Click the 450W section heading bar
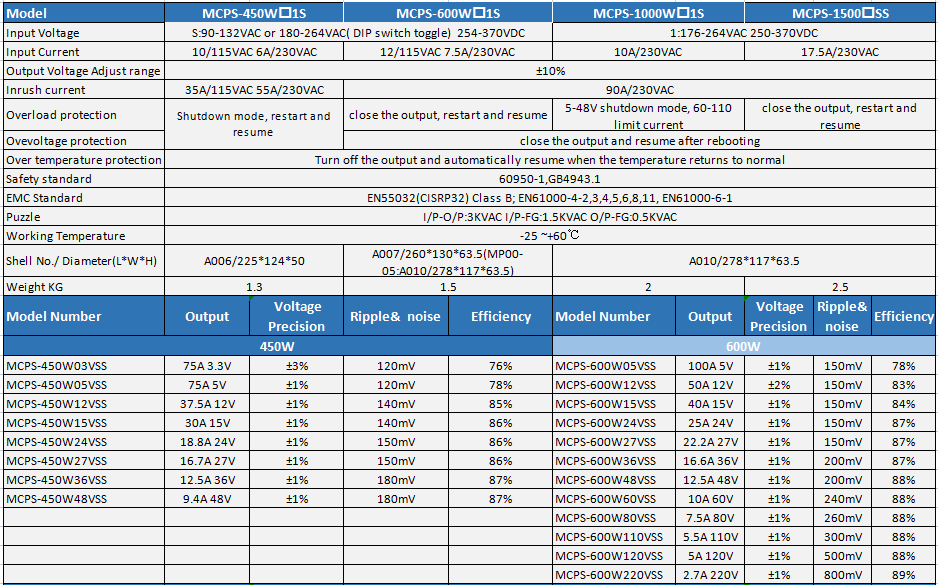This screenshot has height=585, width=938. click(x=277, y=346)
